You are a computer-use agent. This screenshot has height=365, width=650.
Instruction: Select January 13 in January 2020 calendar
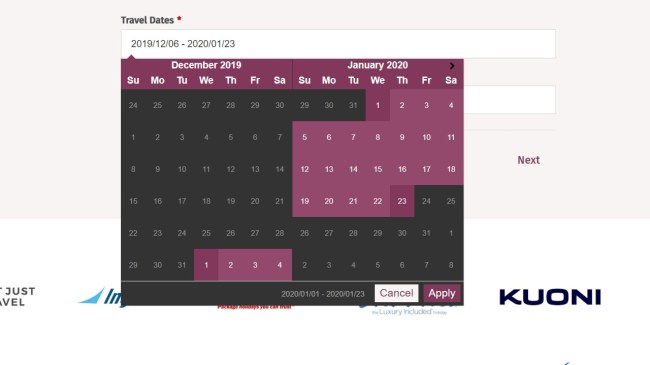click(x=329, y=169)
